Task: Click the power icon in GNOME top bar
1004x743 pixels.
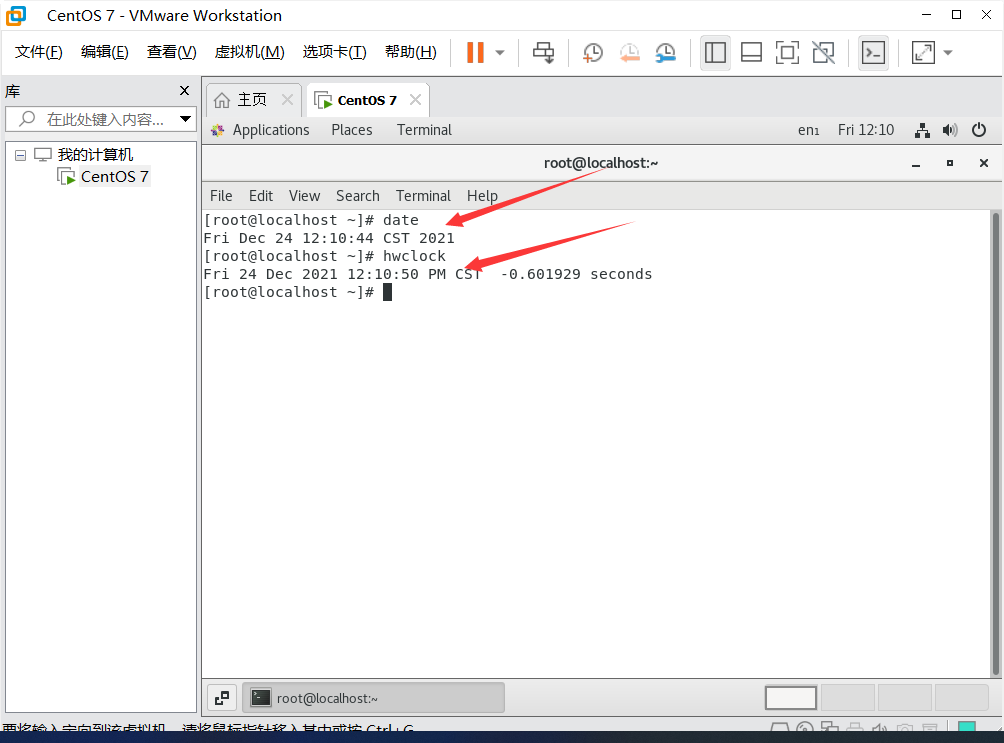Action: coord(978,130)
